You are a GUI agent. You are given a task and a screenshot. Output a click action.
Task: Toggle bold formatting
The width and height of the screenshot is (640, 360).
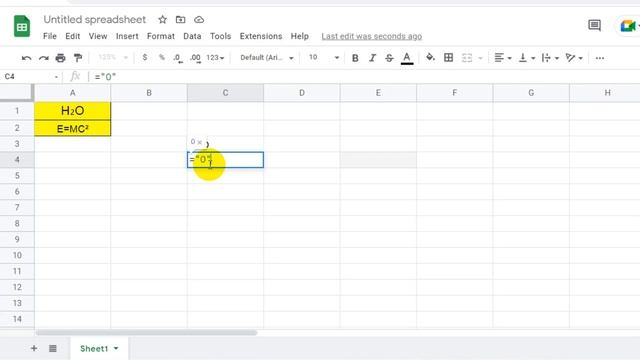(355, 58)
